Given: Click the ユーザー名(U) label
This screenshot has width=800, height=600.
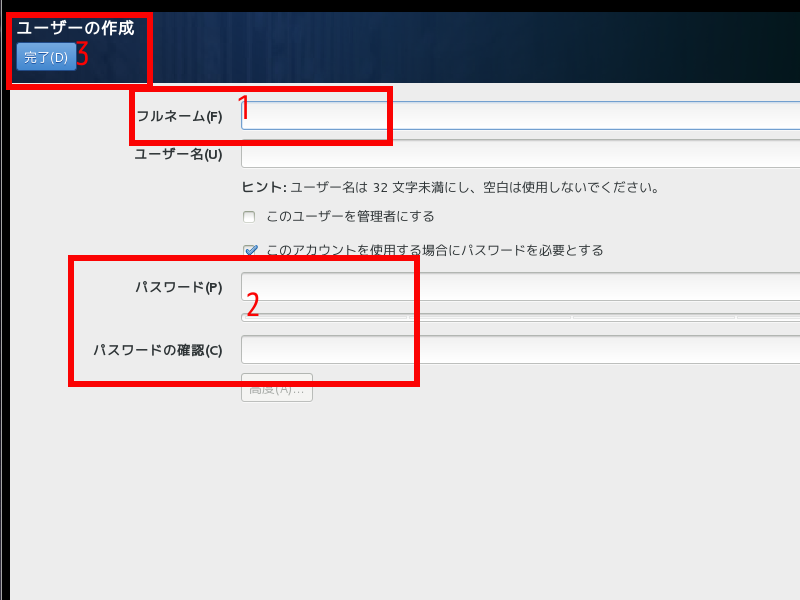Looking at the screenshot, I should coord(178,155).
